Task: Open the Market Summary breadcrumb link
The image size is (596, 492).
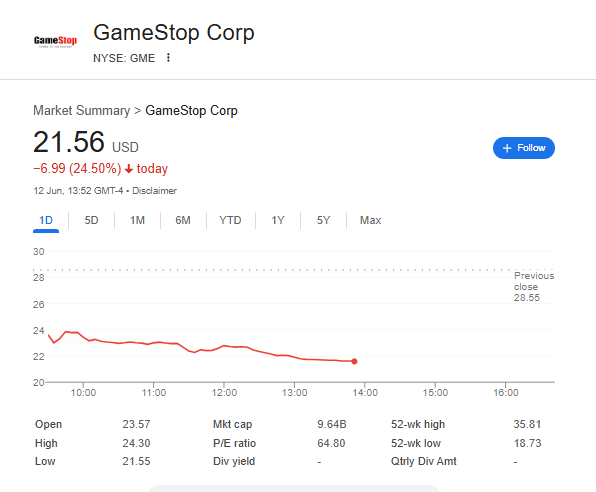Action: (81, 111)
